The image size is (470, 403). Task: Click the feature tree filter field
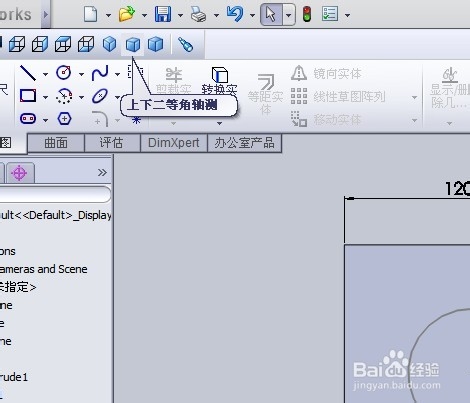click(54, 194)
